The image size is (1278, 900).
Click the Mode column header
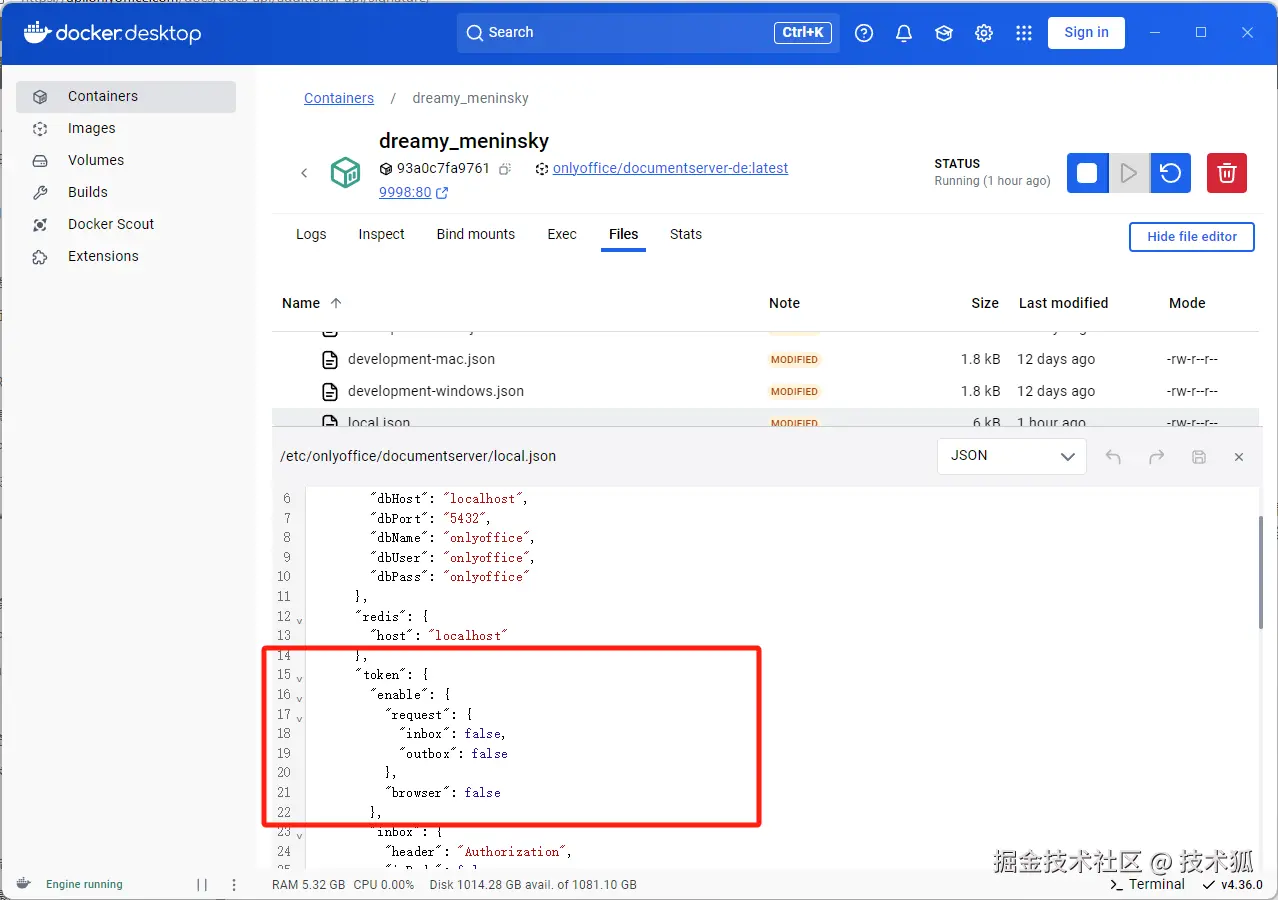coord(1187,303)
